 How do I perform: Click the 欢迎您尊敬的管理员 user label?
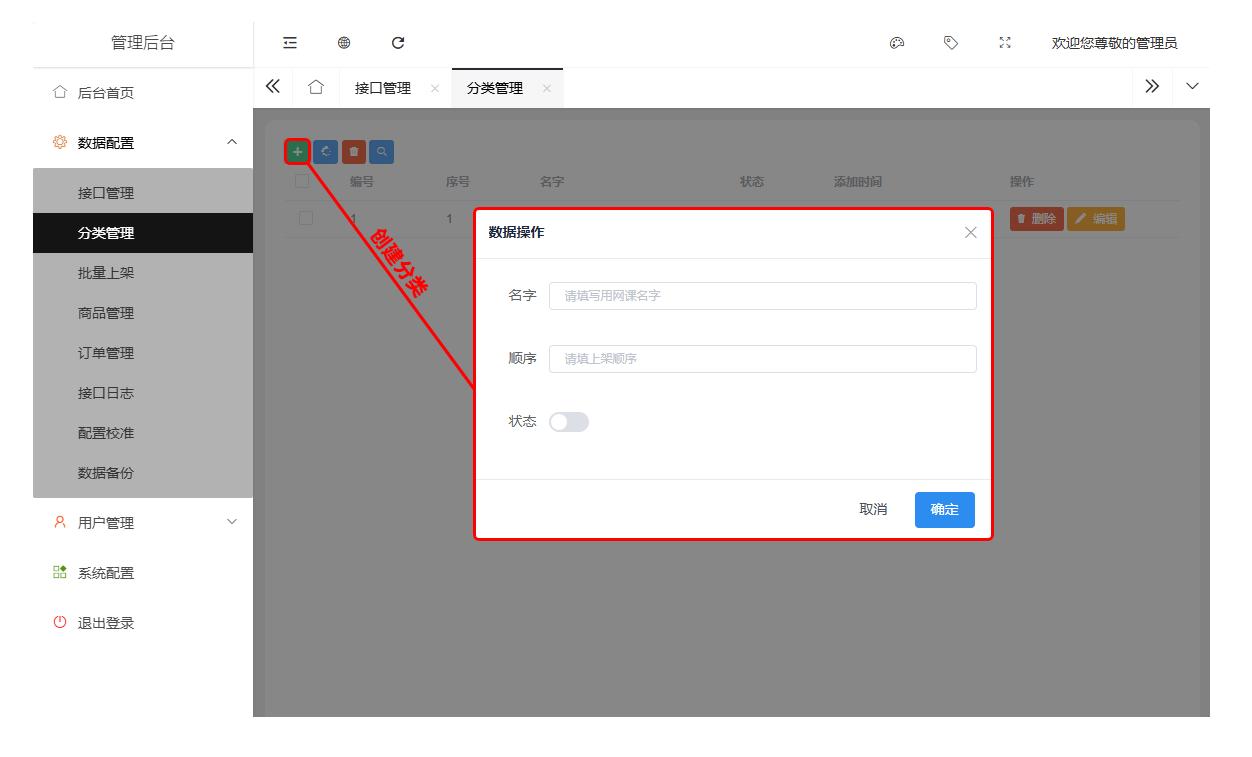(x=1114, y=43)
